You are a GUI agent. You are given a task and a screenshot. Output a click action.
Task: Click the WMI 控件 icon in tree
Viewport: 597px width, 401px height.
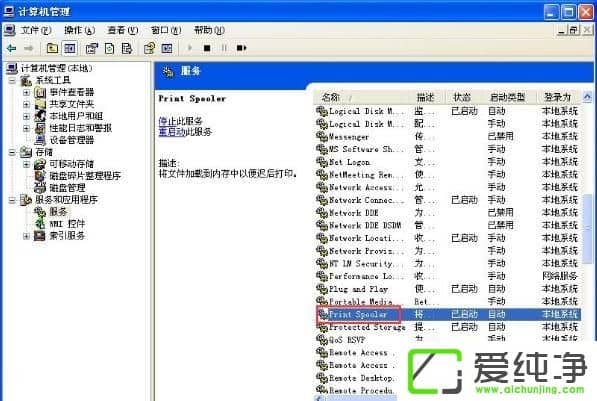(40, 224)
